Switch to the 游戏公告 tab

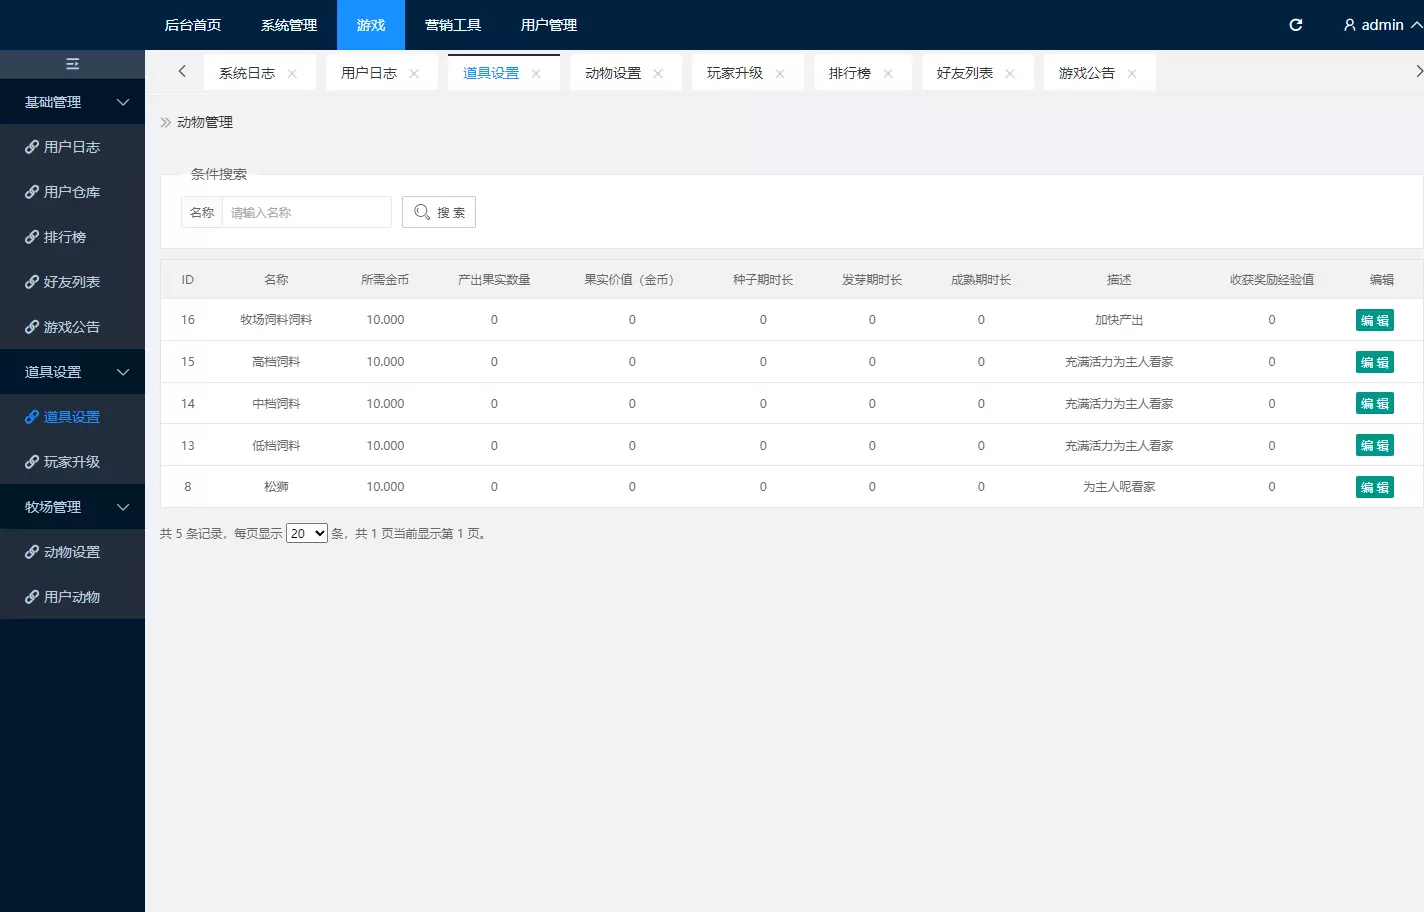point(1087,73)
